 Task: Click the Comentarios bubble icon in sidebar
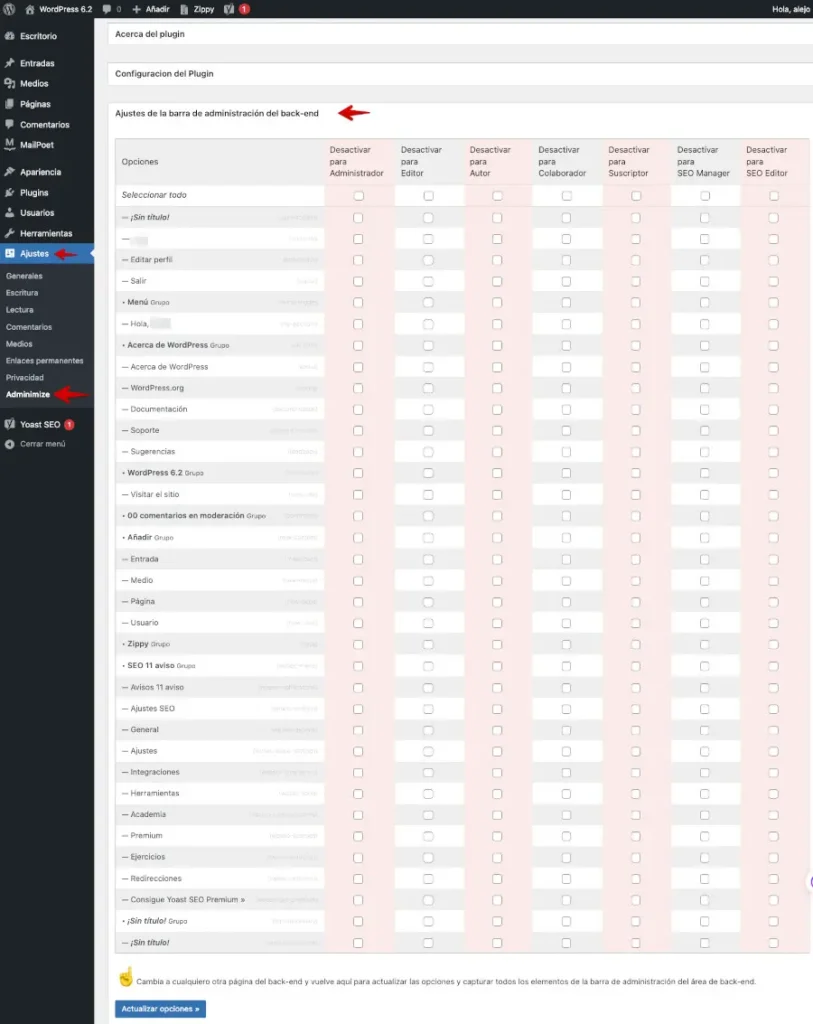click(9, 123)
